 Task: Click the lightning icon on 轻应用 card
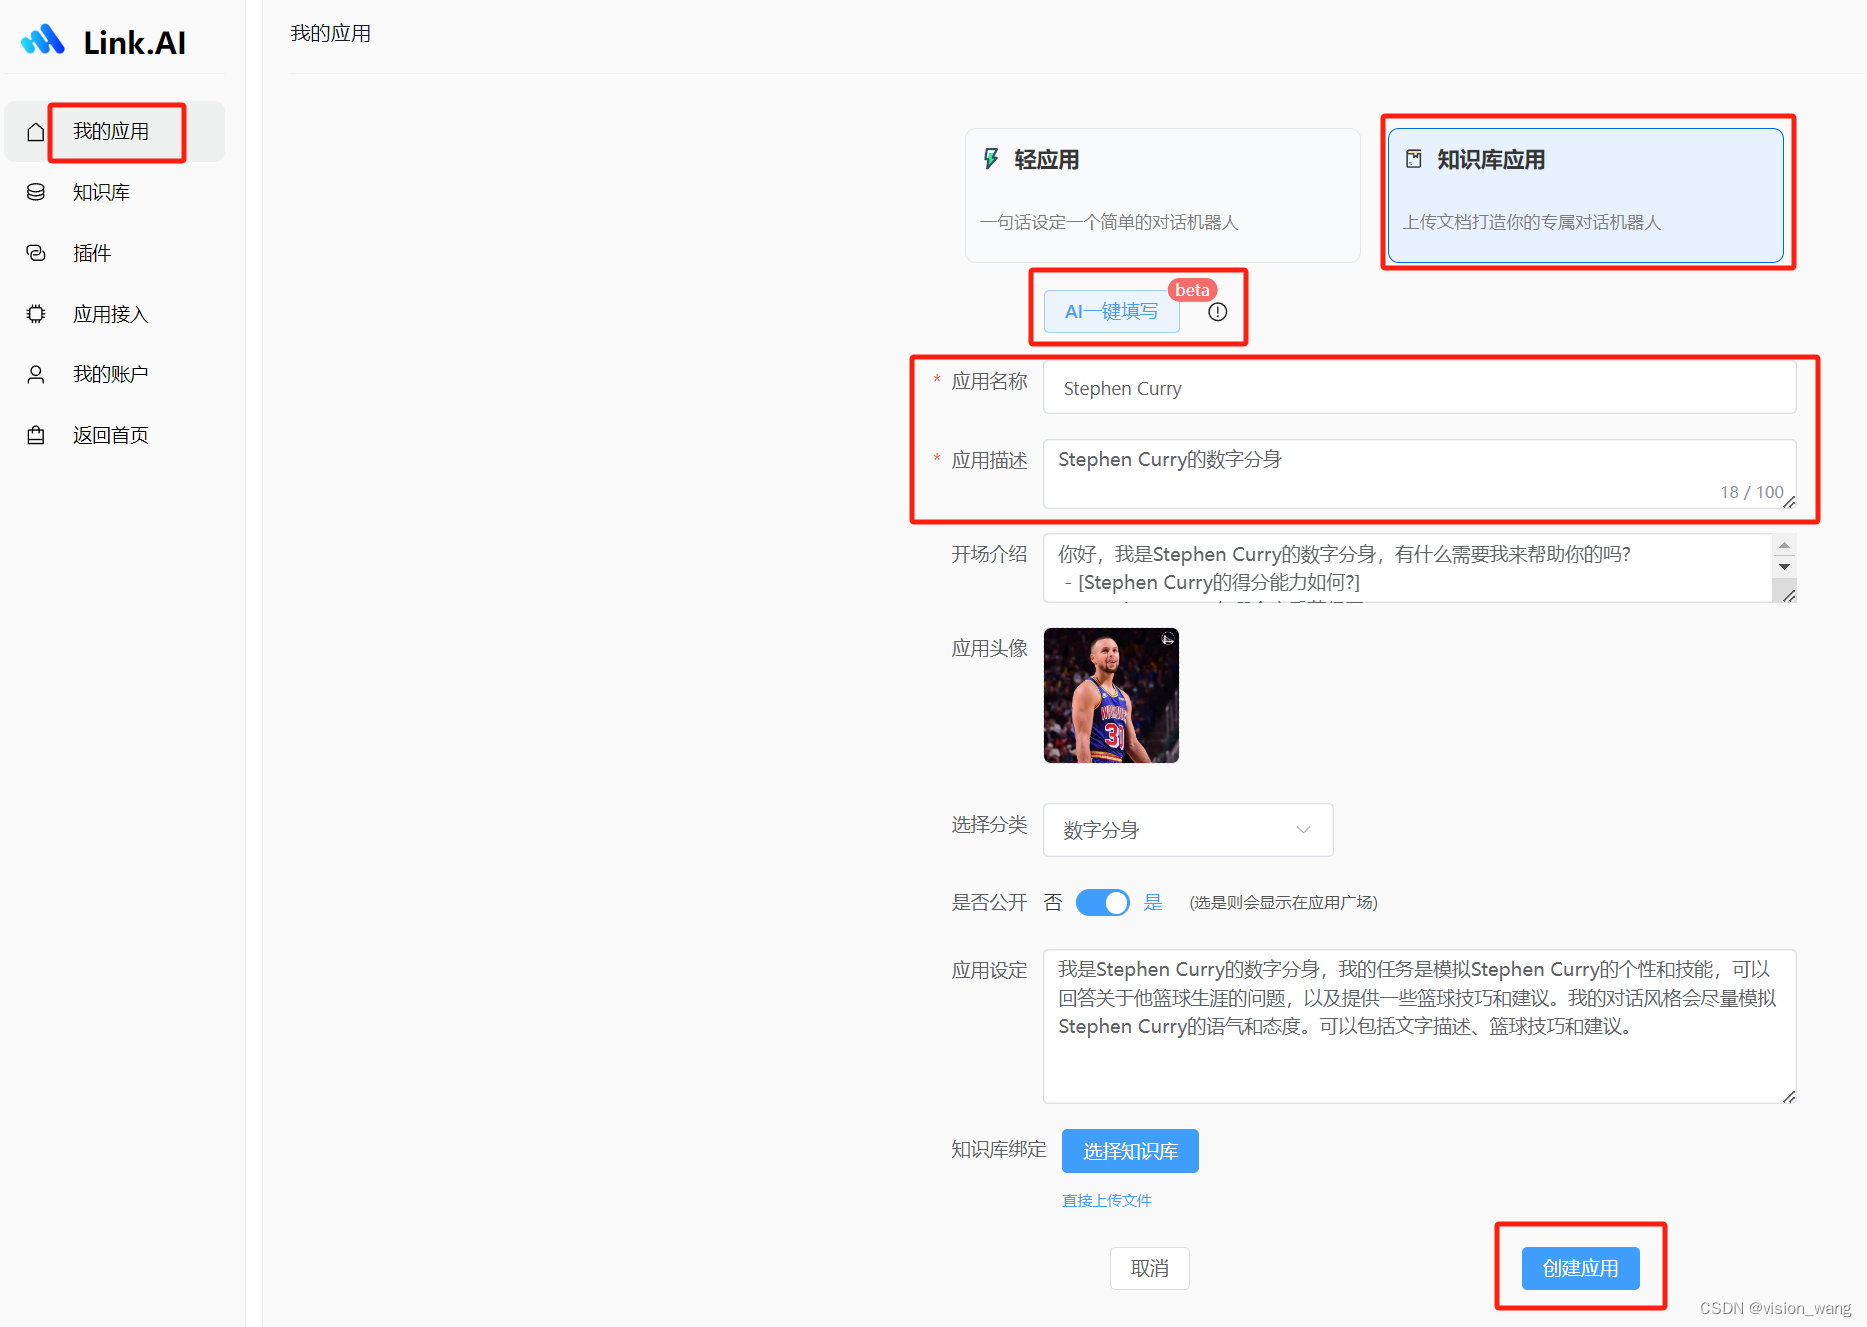click(x=991, y=159)
